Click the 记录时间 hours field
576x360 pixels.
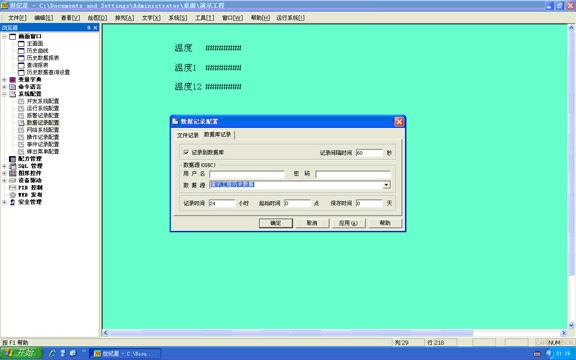point(222,203)
